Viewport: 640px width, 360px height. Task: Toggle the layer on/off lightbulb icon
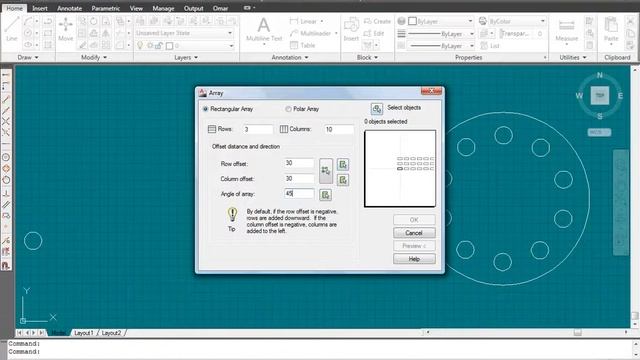140,46
